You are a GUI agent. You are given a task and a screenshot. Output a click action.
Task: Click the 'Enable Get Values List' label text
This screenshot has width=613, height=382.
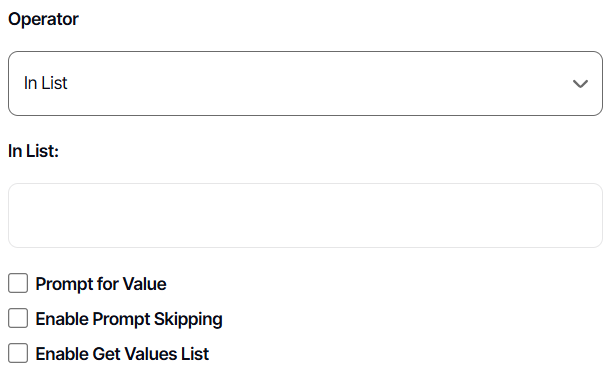pos(122,354)
